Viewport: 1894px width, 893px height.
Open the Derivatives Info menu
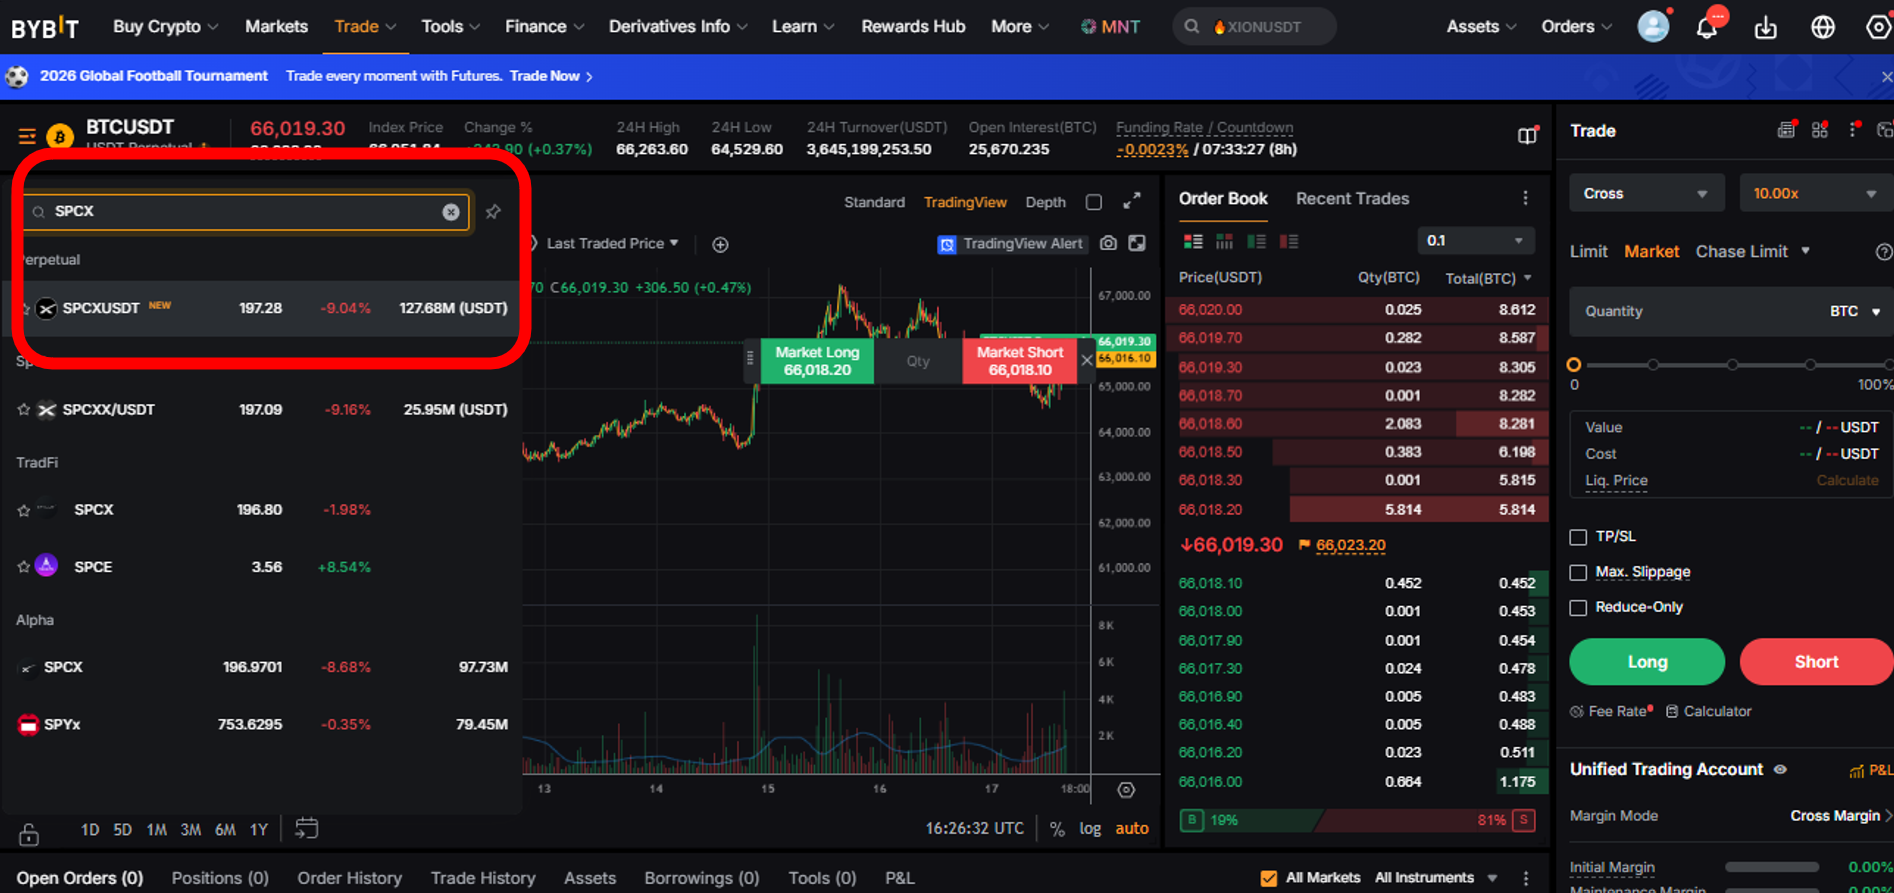click(x=678, y=27)
